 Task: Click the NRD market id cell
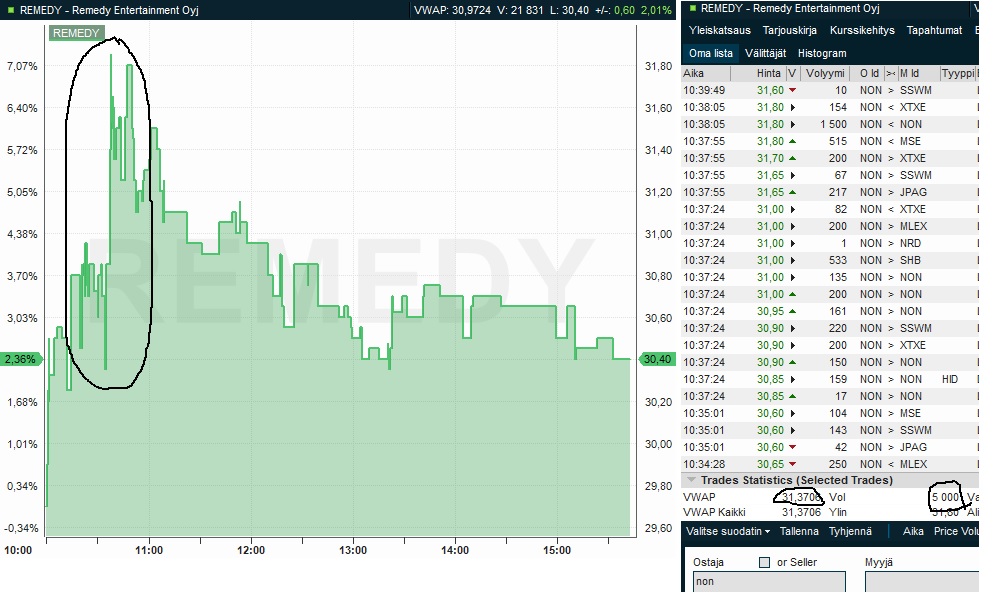coord(910,243)
